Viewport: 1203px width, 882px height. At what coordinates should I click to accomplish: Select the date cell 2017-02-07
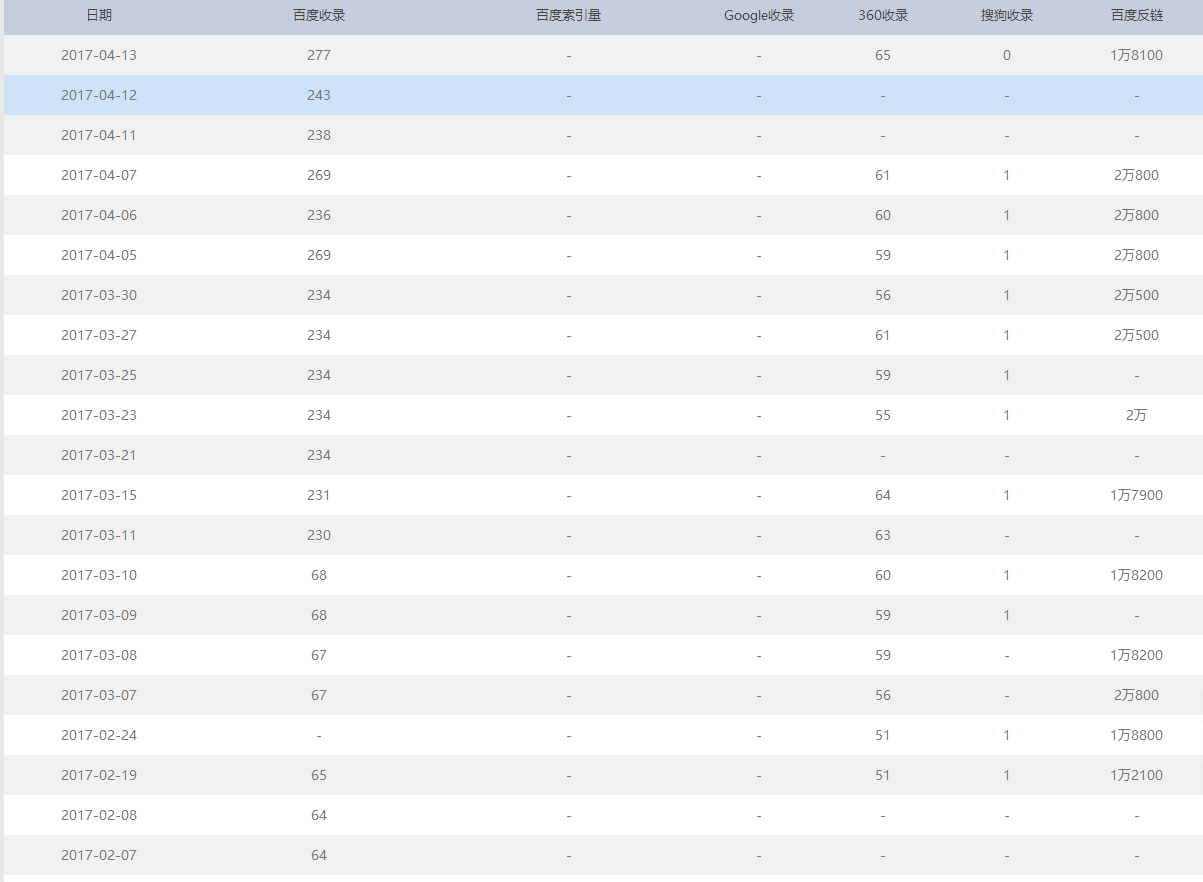tap(99, 855)
